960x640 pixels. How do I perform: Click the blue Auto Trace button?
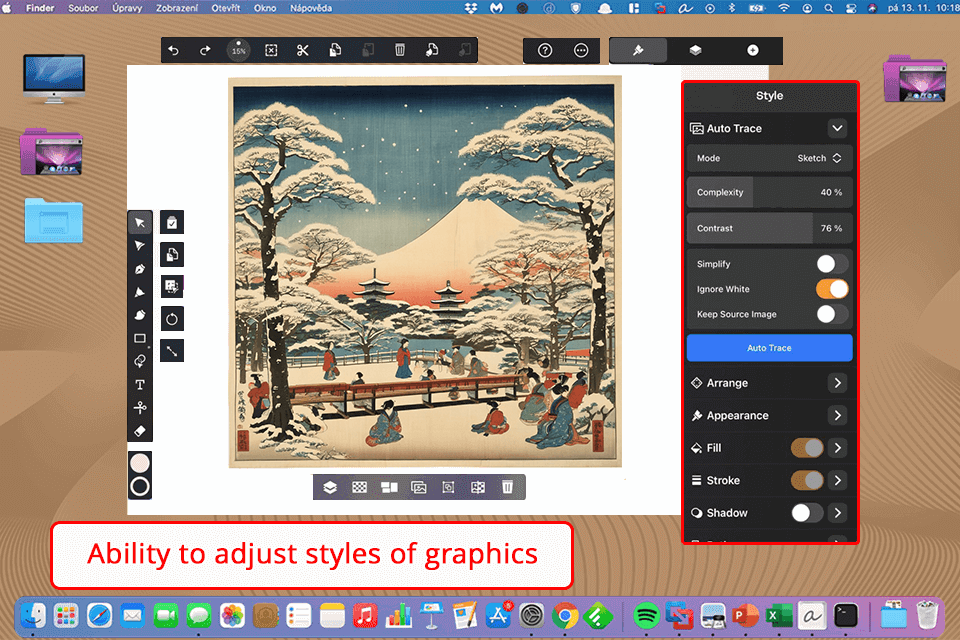[770, 348]
